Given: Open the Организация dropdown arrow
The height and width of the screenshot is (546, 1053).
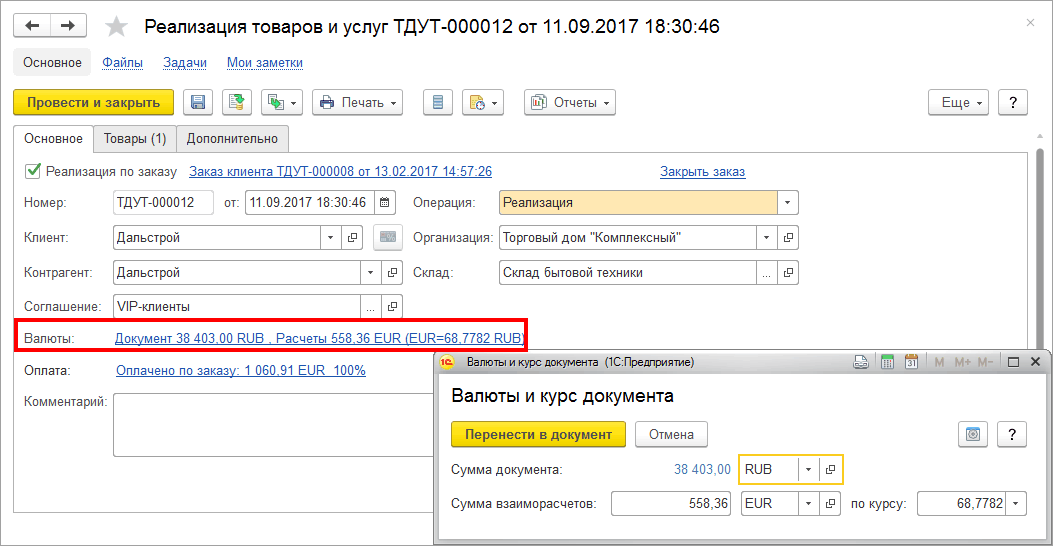Looking at the screenshot, I should pyautogui.click(x=766, y=238).
